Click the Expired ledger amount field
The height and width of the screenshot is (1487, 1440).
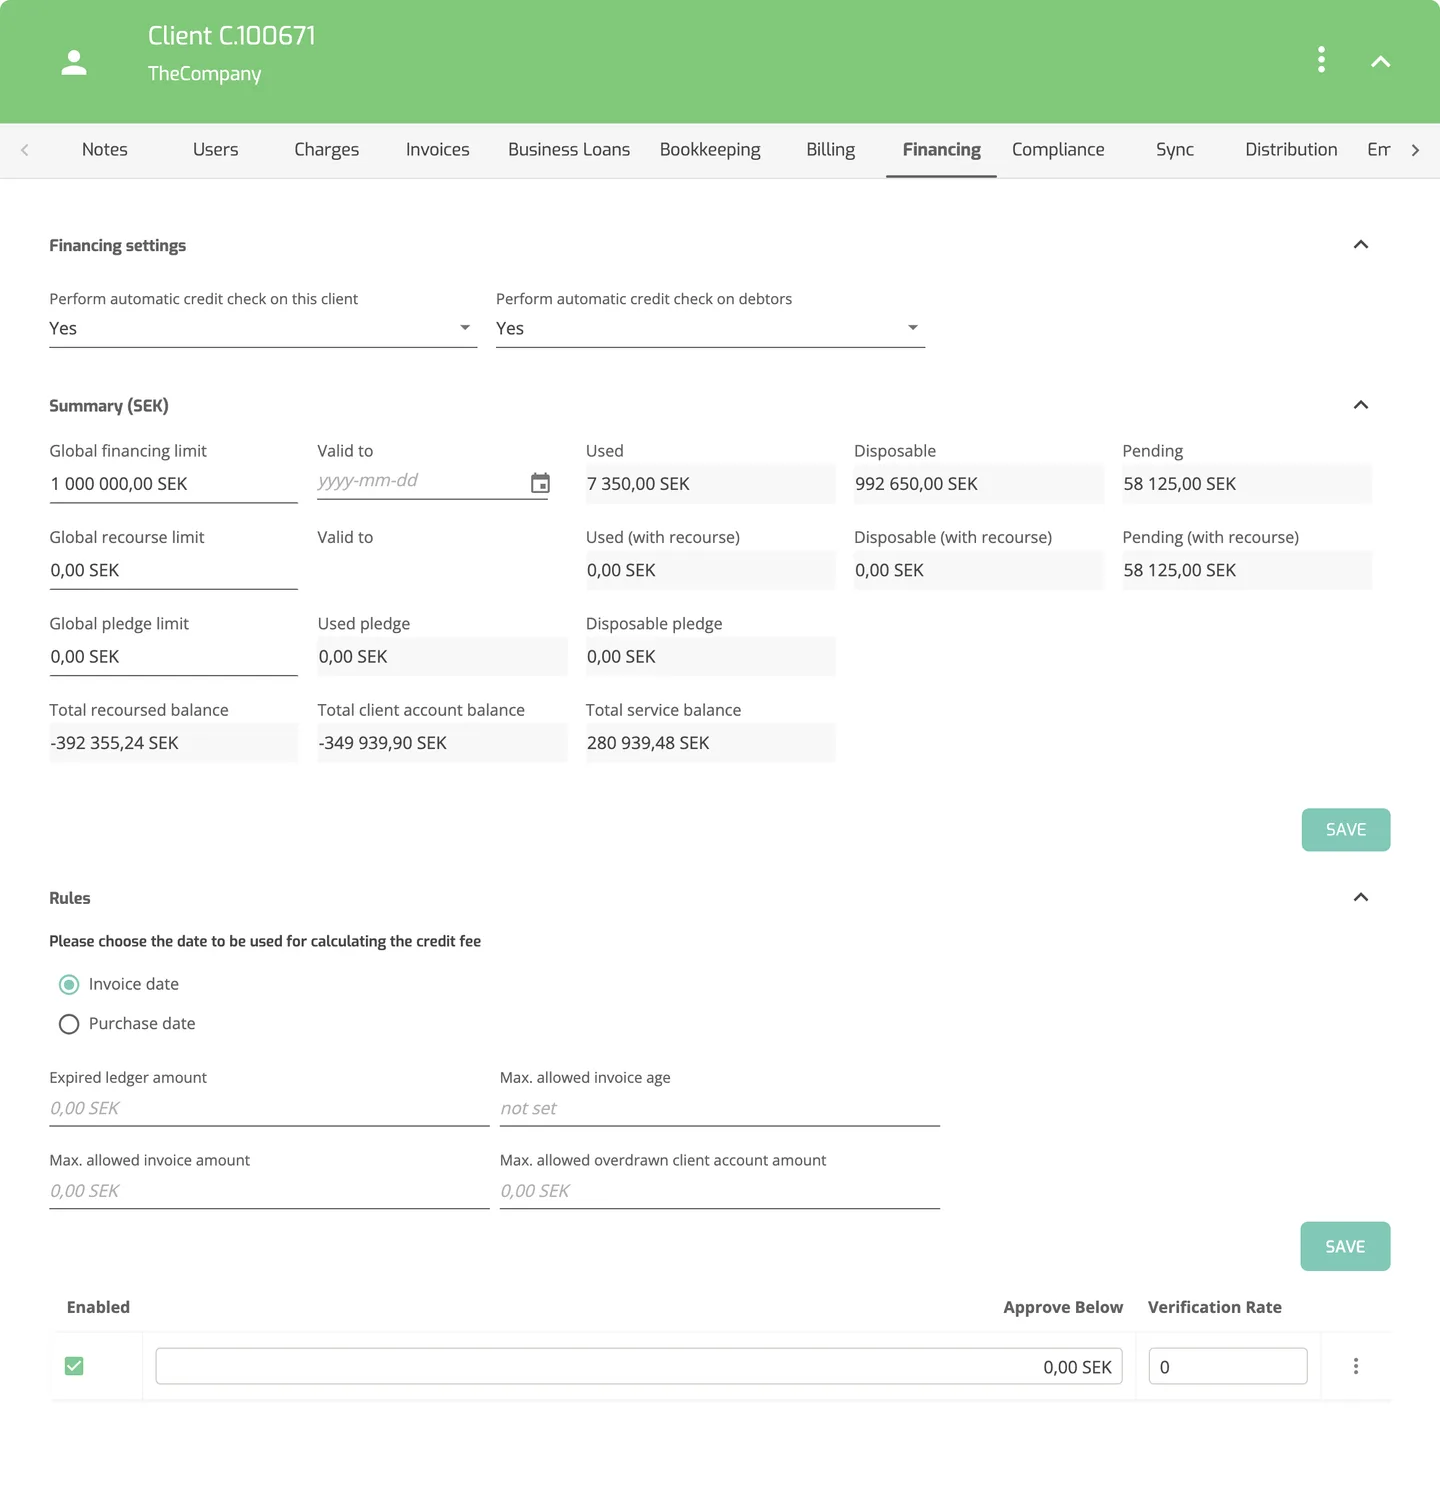click(269, 1108)
